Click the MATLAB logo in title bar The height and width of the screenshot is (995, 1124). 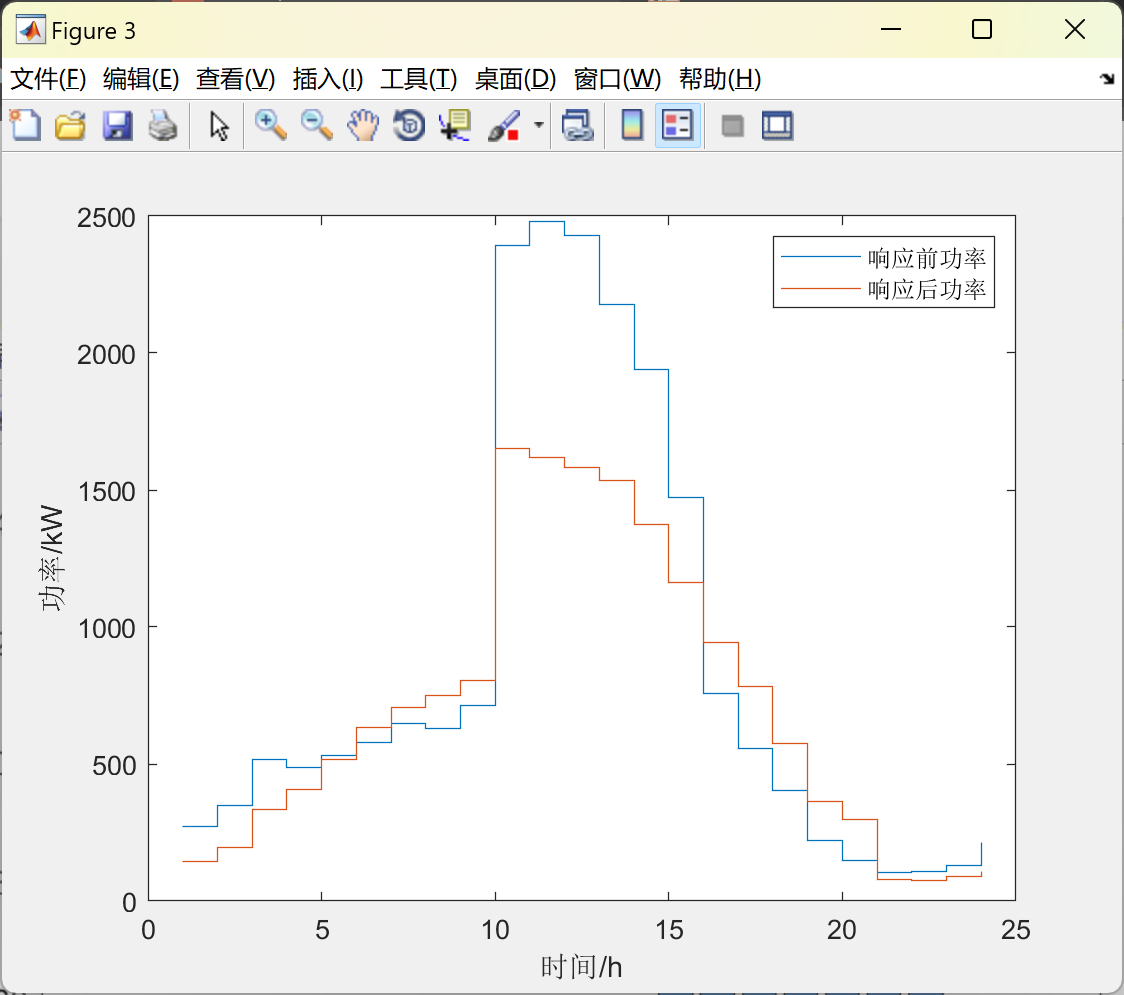click(30, 30)
